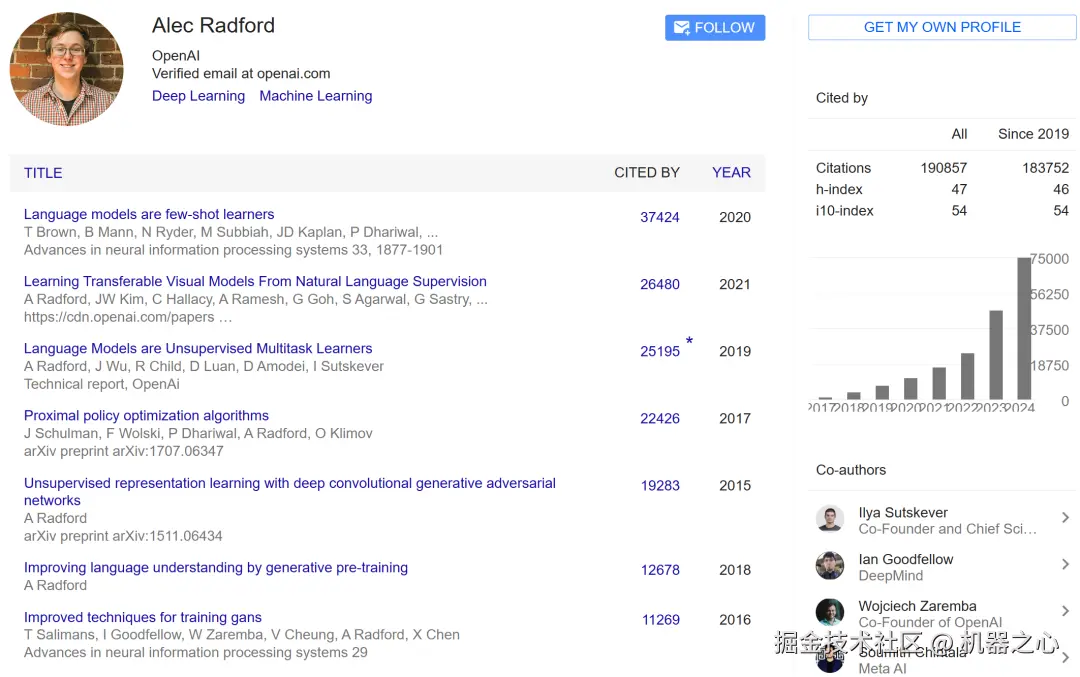Click GET MY OWN PROFILE button
The image size is (1080, 677).
[942, 28]
